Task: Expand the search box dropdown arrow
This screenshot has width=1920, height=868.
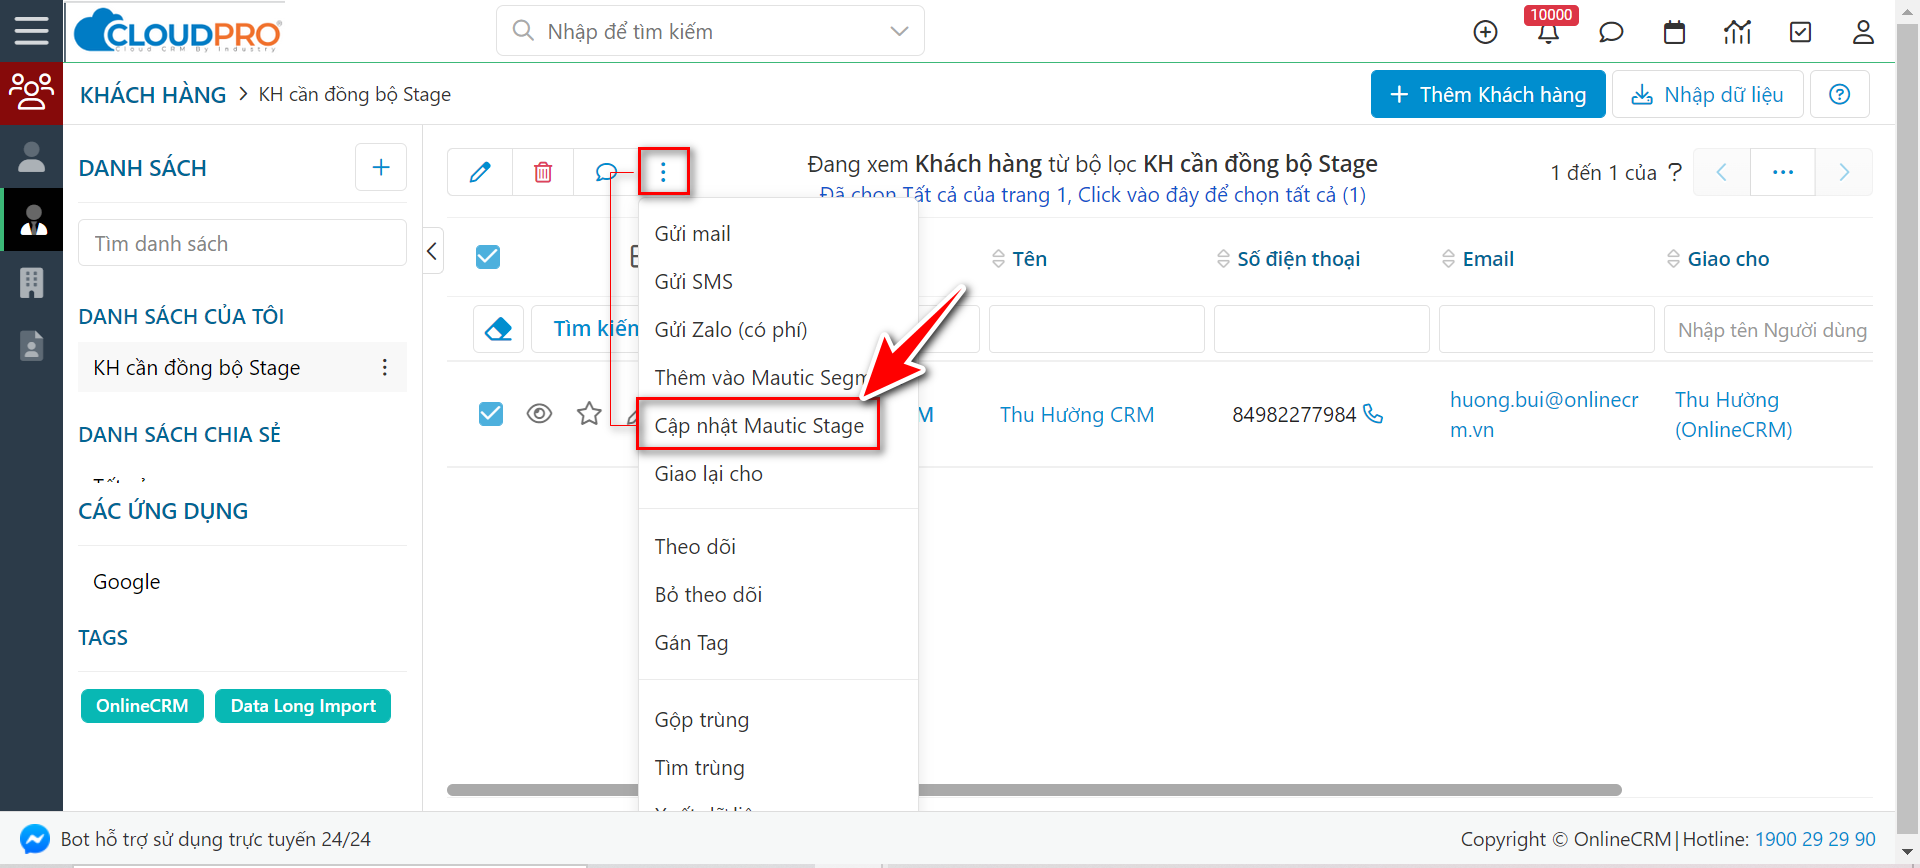Action: [899, 31]
